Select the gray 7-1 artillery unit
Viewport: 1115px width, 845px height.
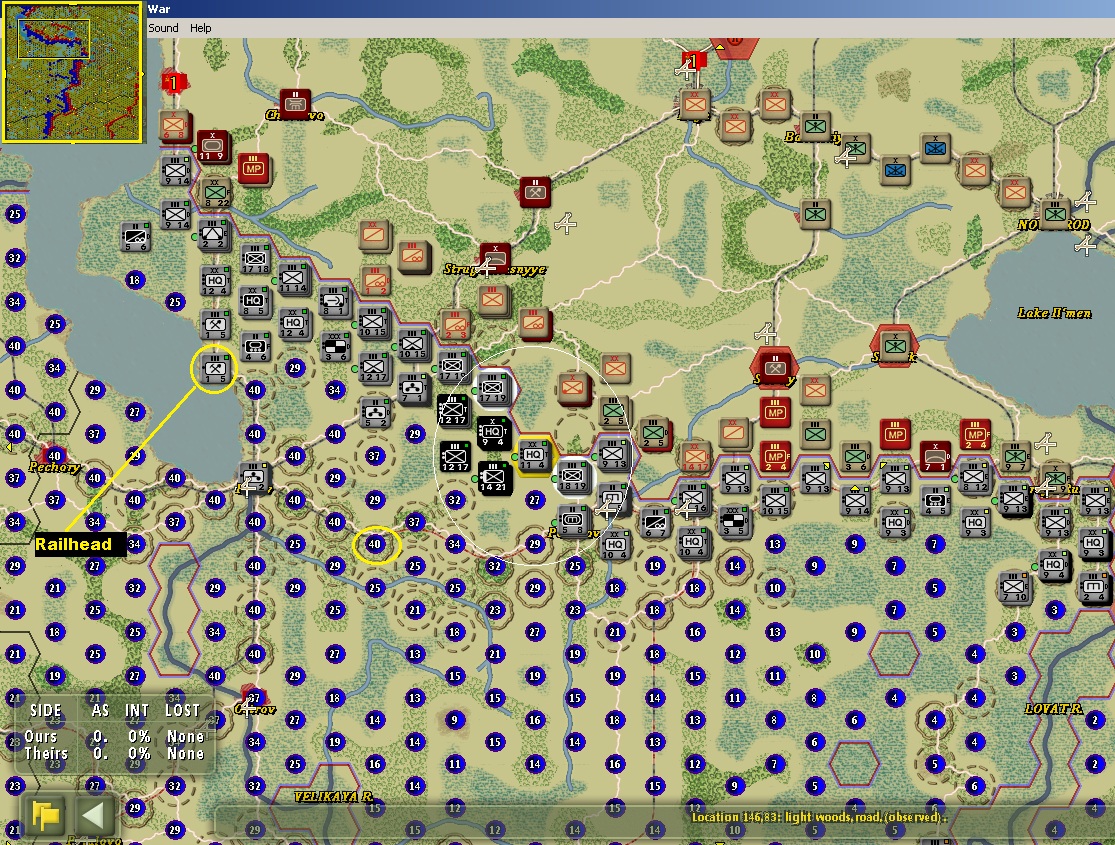click(x=413, y=389)
